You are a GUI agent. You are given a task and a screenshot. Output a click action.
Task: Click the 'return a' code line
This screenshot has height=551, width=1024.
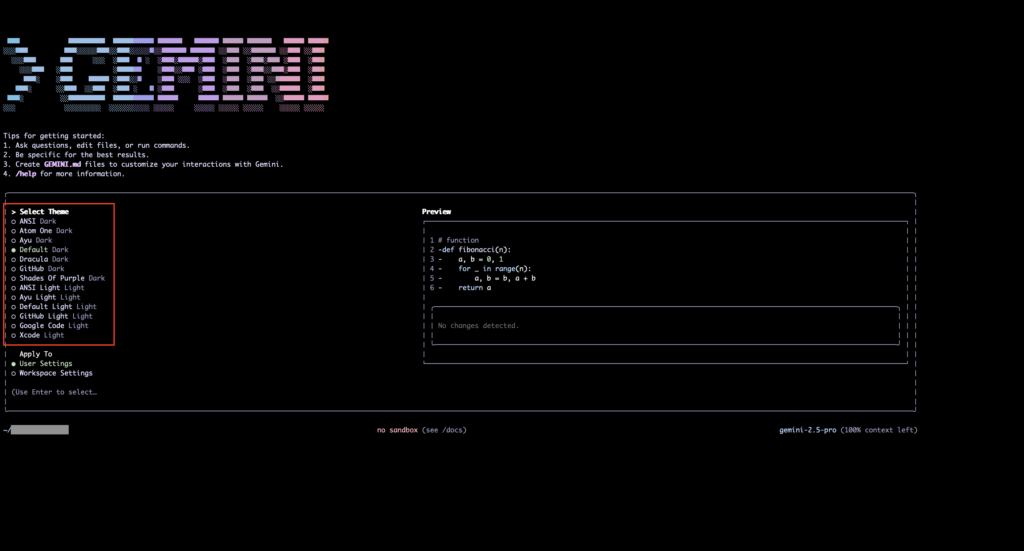click(475, 287)
